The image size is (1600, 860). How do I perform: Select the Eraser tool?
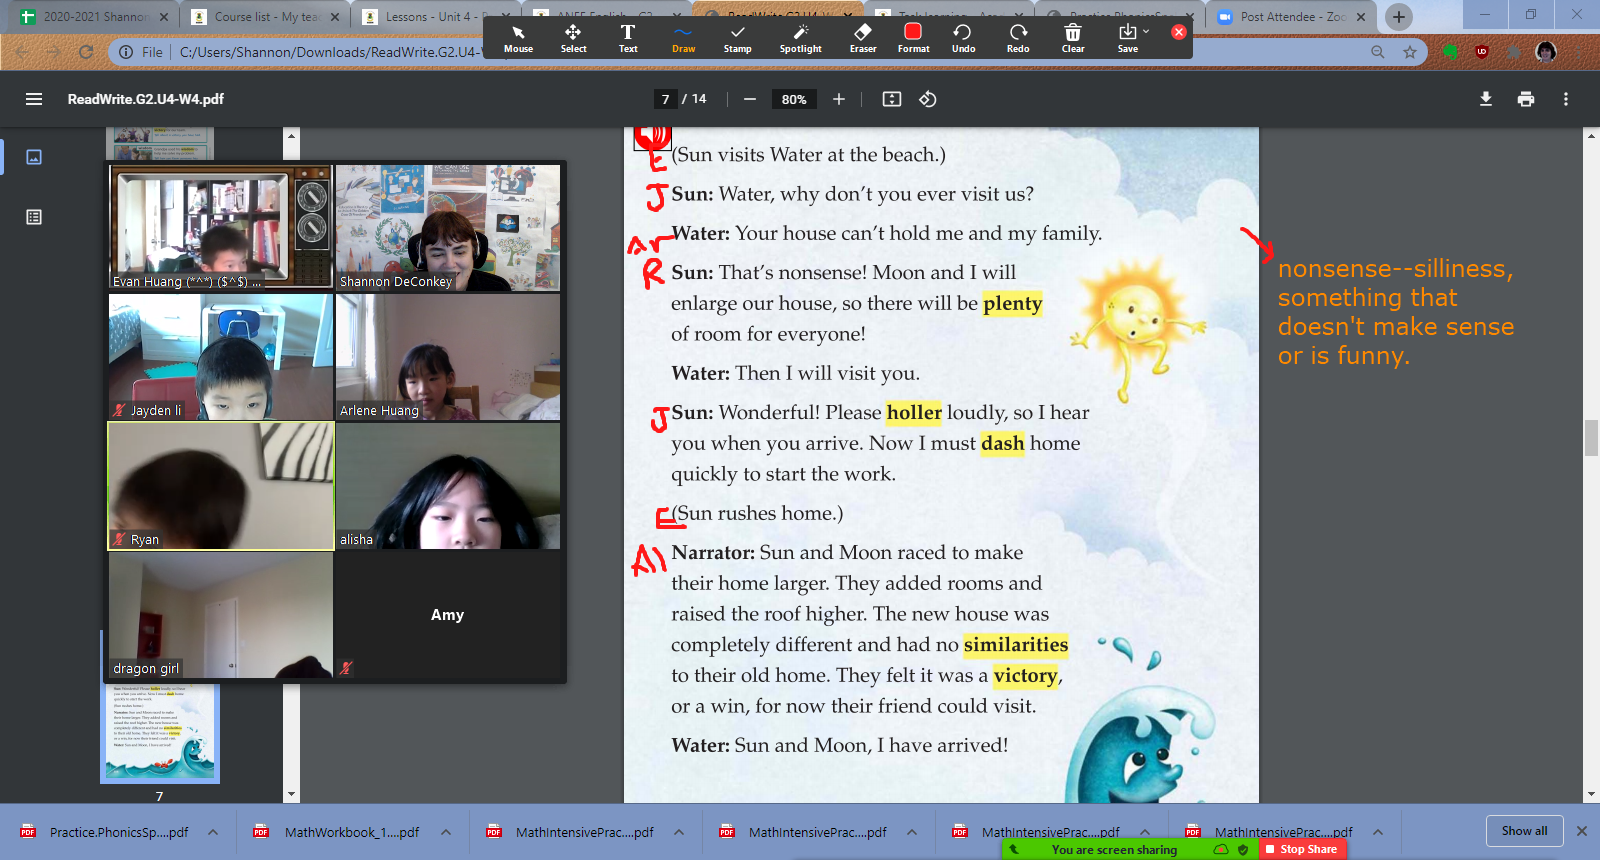tap(863, 38)
